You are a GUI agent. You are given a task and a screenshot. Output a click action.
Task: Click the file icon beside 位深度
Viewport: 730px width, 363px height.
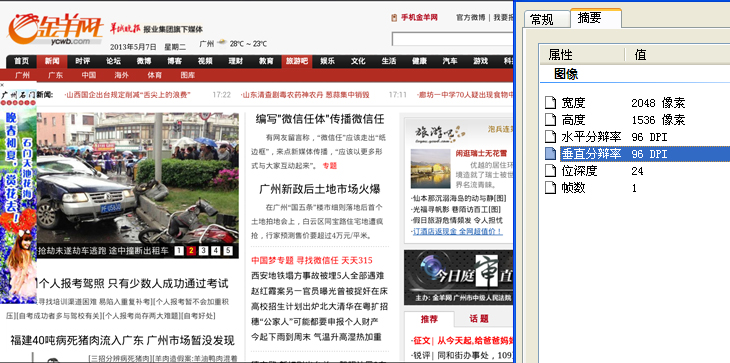pos(550,171)
